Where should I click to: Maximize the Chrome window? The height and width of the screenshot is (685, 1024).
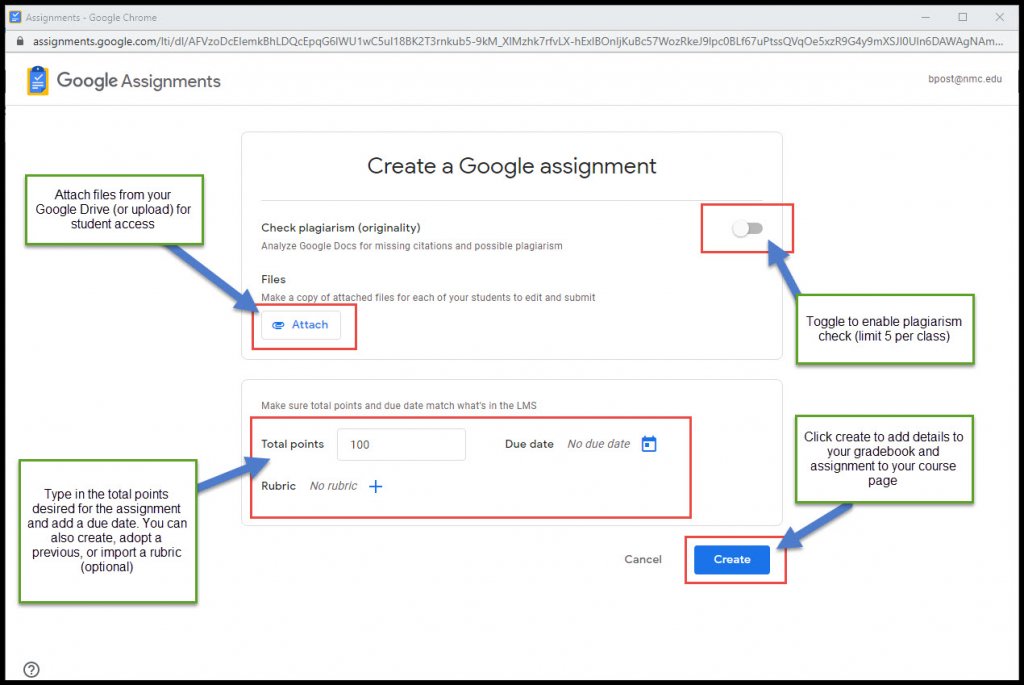pyautogui.click(x=962, y=17)
